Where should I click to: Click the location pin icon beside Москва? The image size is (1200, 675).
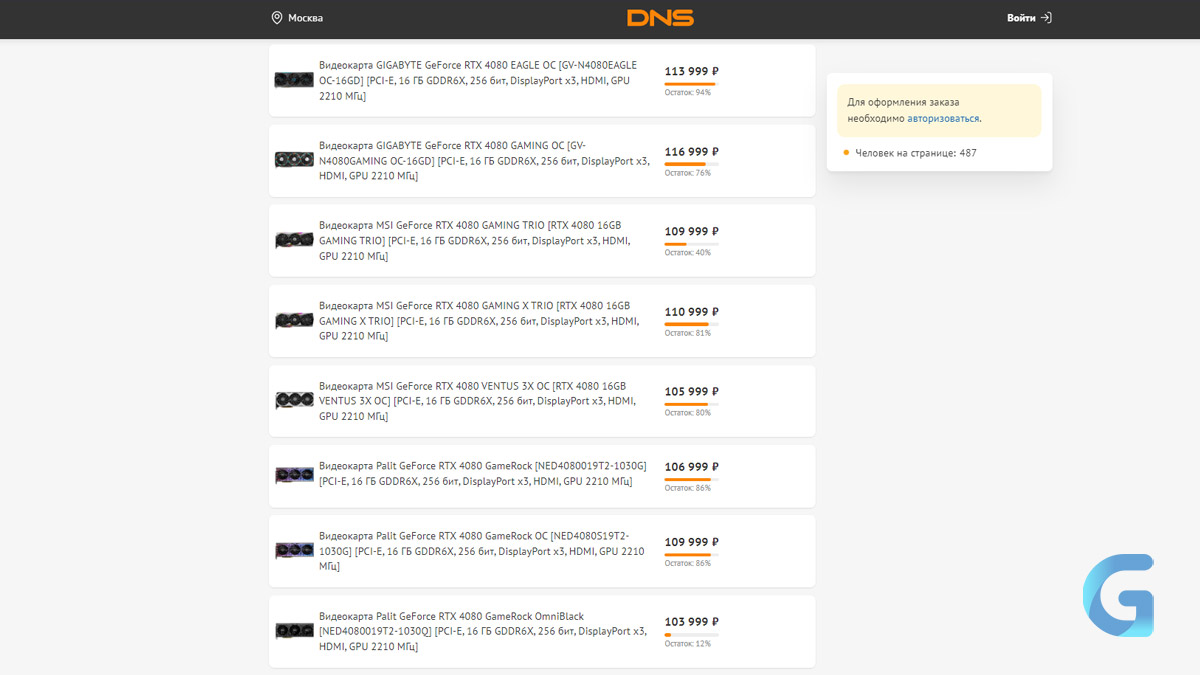pyautogui.click(x=277, y=18)
